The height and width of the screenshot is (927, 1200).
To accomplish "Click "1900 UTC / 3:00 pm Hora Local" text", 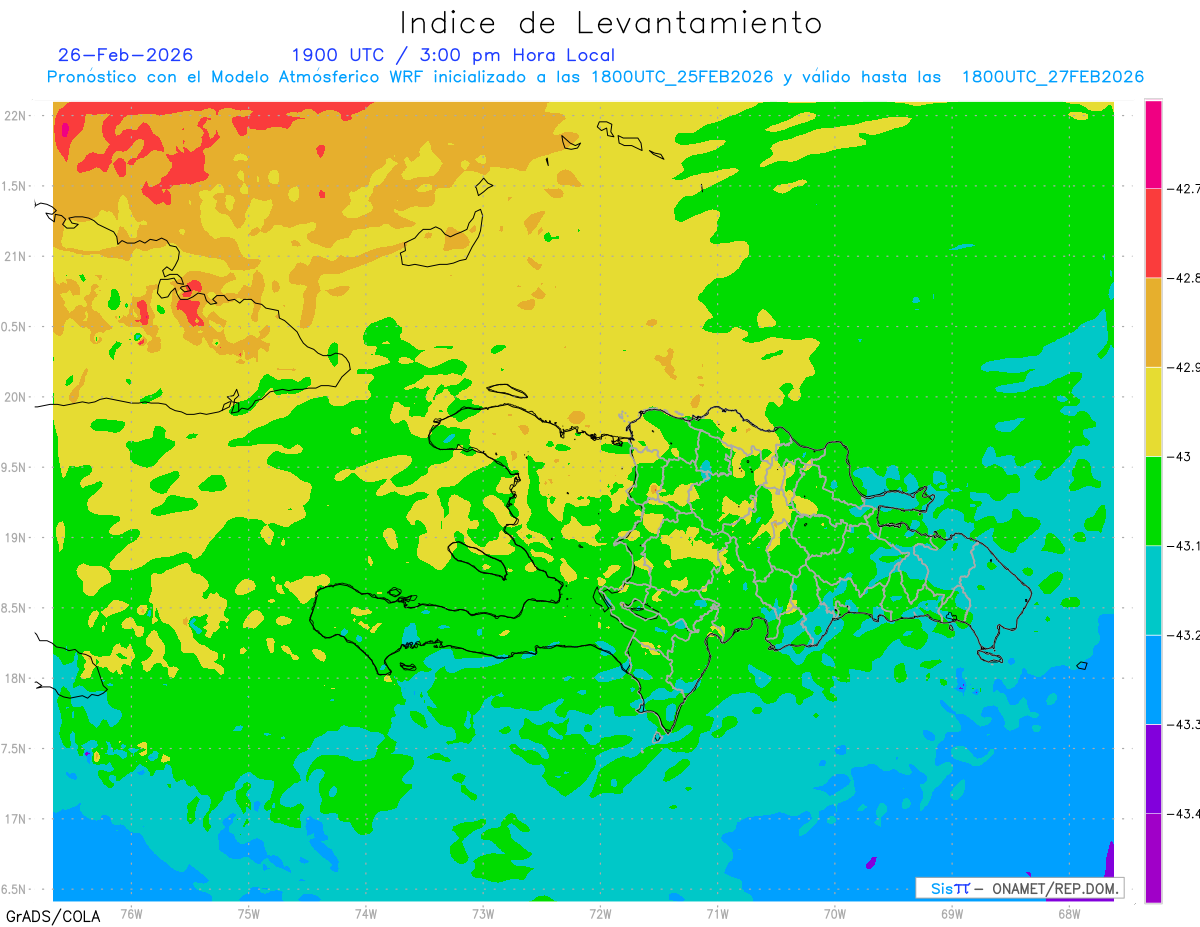I will point(453,56).
